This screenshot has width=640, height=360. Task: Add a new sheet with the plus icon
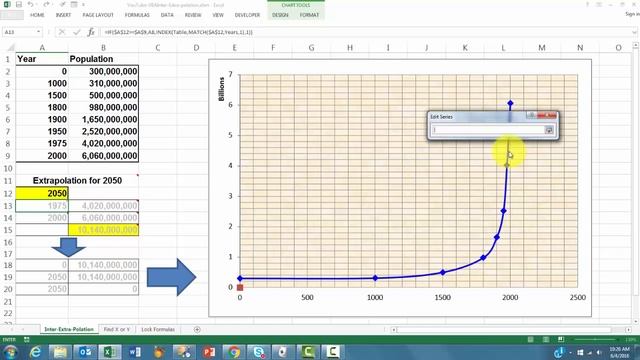point(197,329)
